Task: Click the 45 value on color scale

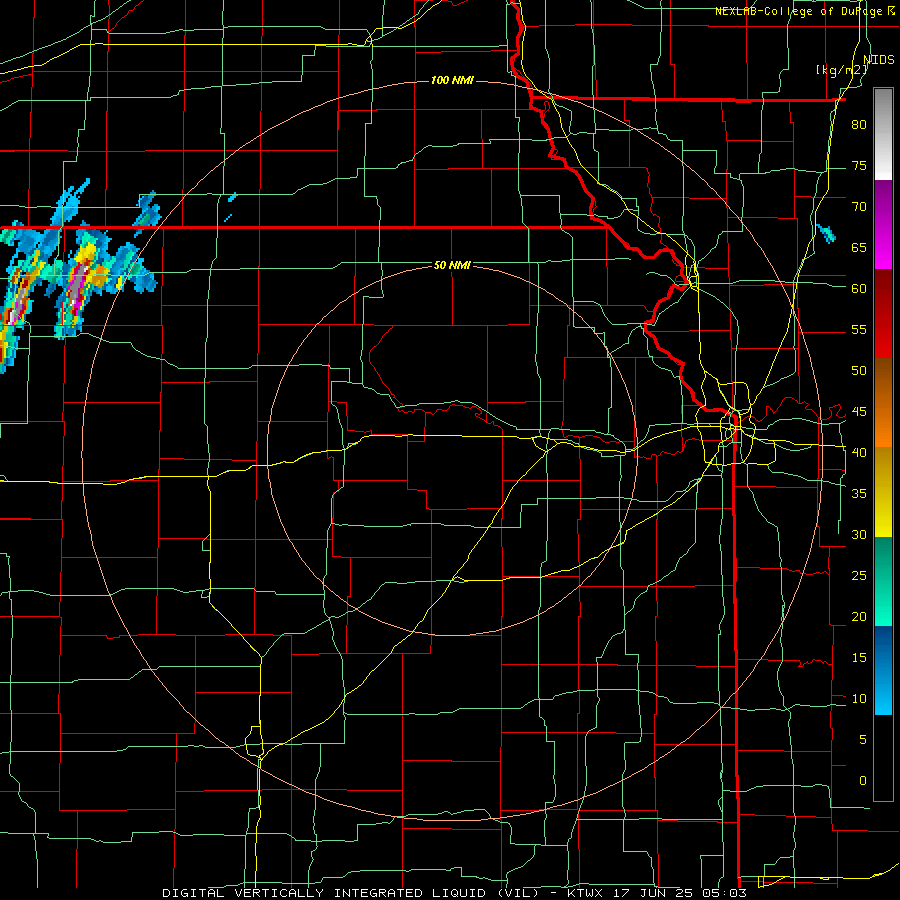Action: tap(859, 412)
